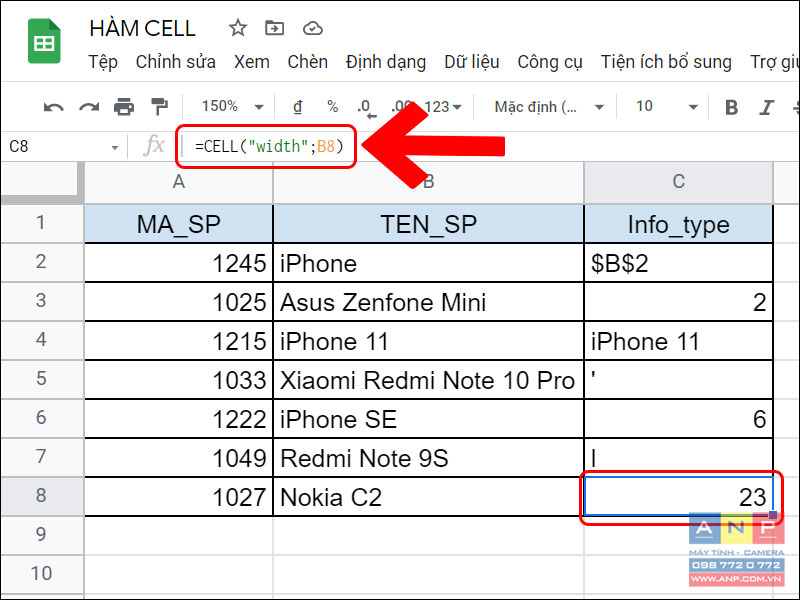Open the Mặc định font dropdown
This screenshot has width=800, height=600.
point(549,107)
